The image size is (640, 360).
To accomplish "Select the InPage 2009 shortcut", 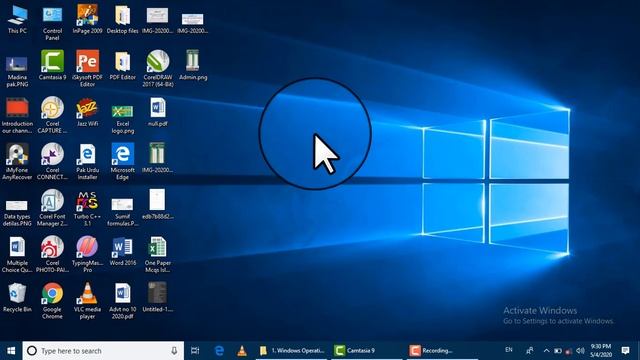I will (x=87, y=19).
